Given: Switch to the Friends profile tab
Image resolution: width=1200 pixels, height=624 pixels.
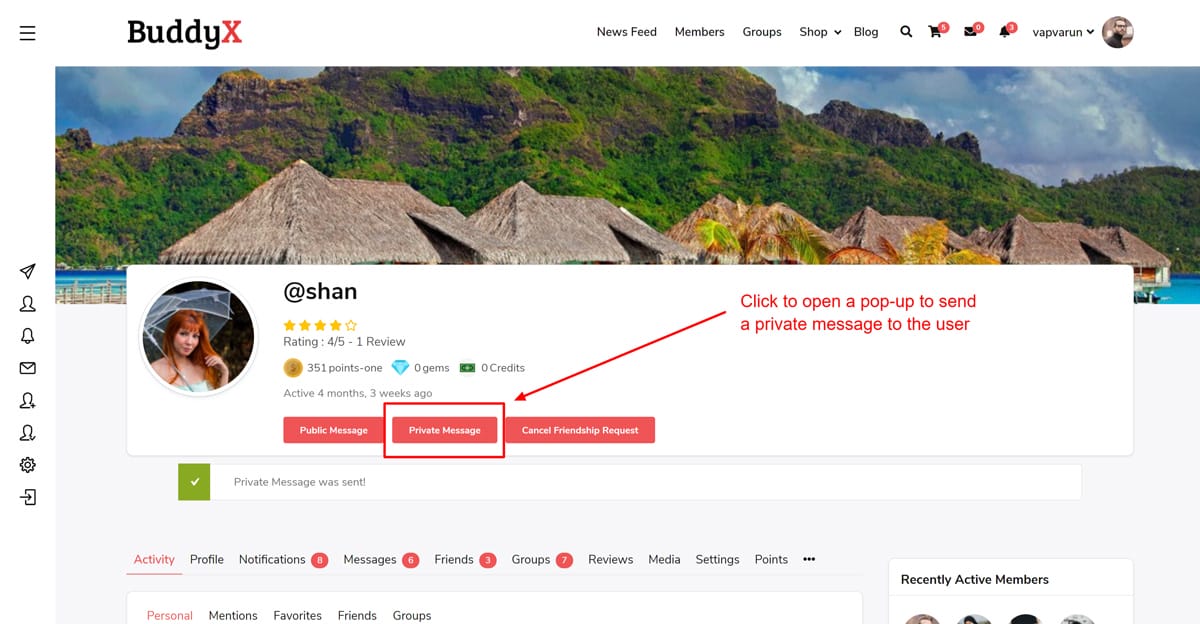Looking at the screenshot, I should tap(454, 560).
